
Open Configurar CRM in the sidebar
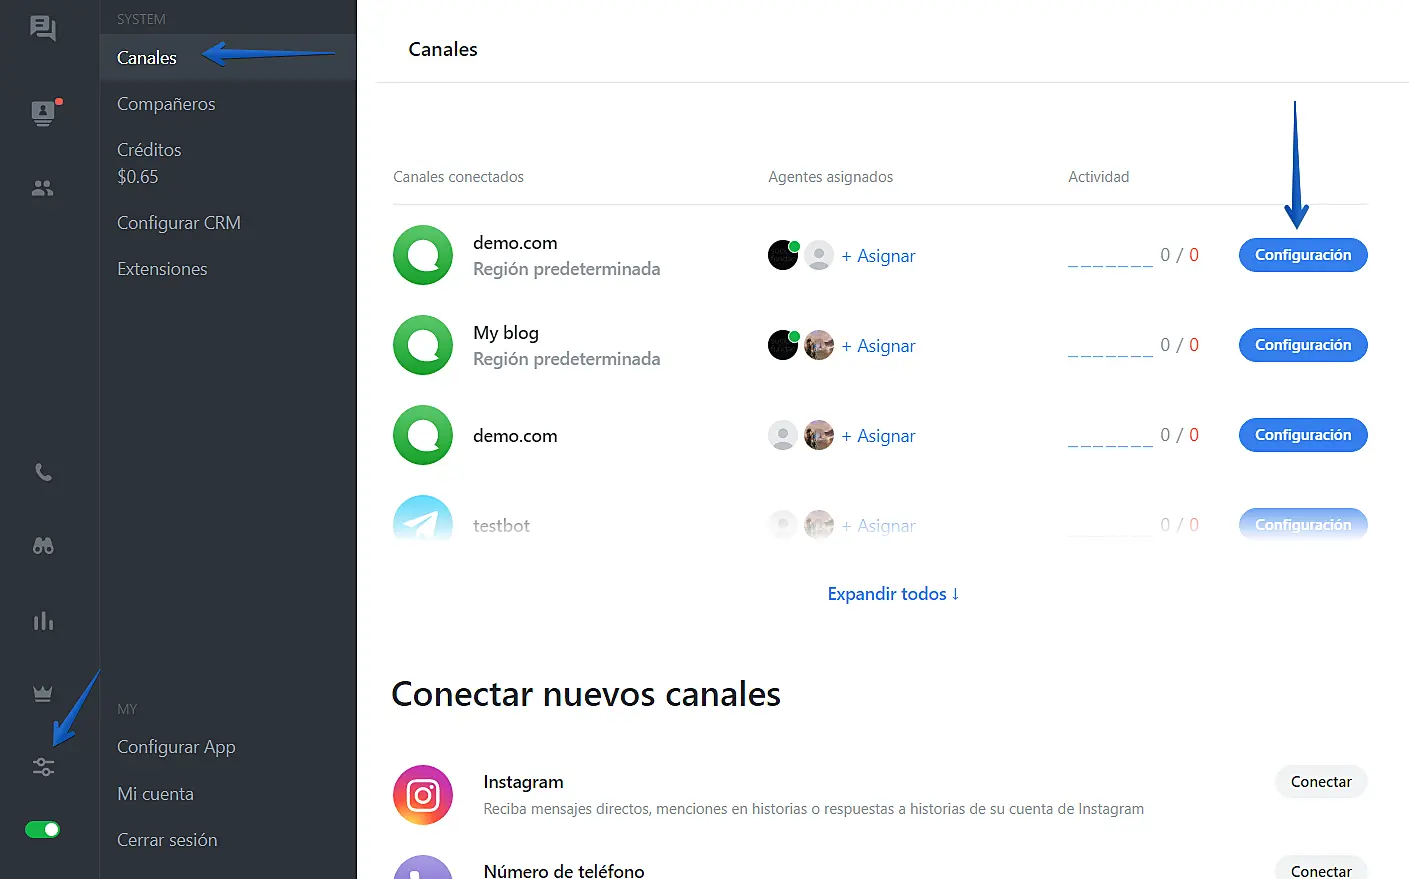179,223
